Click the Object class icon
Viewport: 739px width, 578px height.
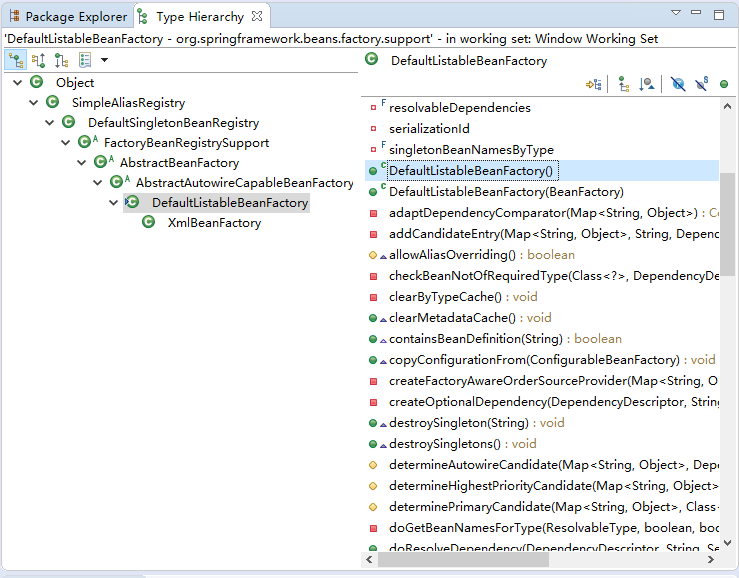click(x=36, y=82)
